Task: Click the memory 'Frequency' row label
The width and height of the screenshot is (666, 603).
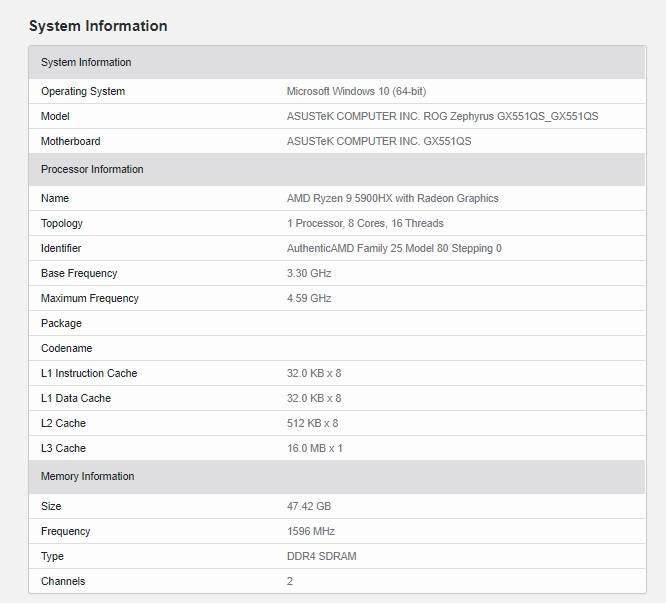Action: pos(65,532)
